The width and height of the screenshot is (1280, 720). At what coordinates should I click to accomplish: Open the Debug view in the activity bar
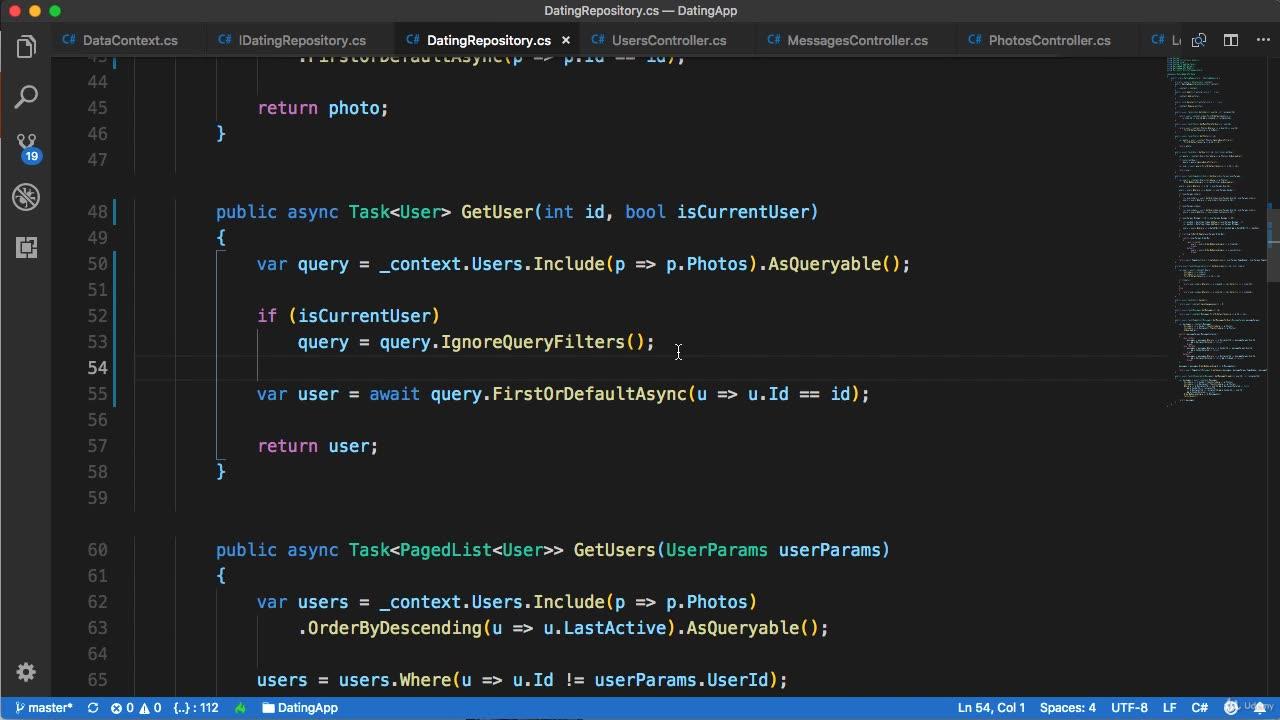(26, 197)
